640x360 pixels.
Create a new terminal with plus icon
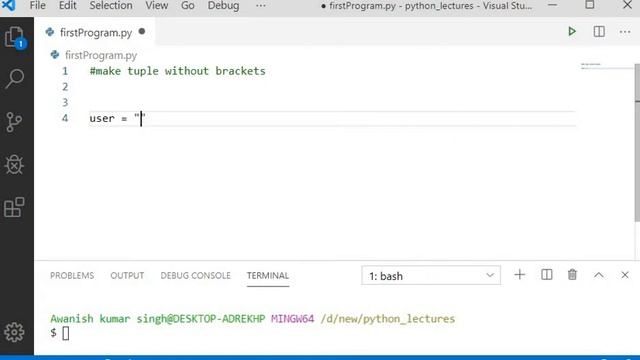[520, 275]
